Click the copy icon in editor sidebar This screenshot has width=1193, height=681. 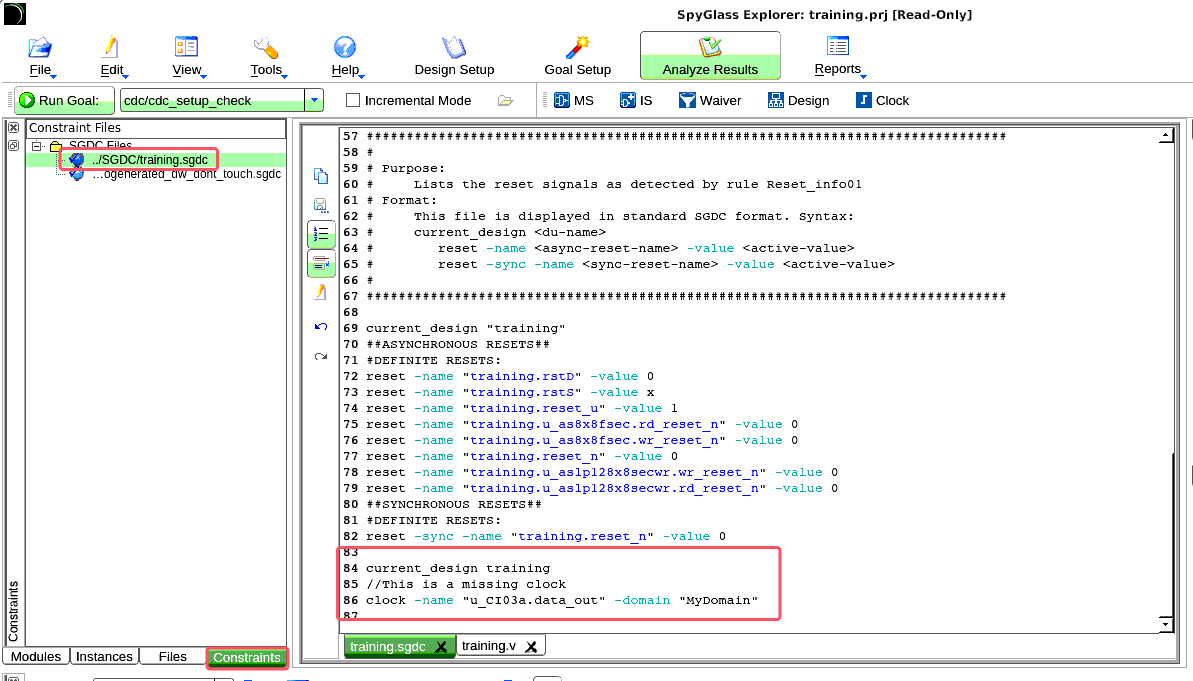pos(321,176)
